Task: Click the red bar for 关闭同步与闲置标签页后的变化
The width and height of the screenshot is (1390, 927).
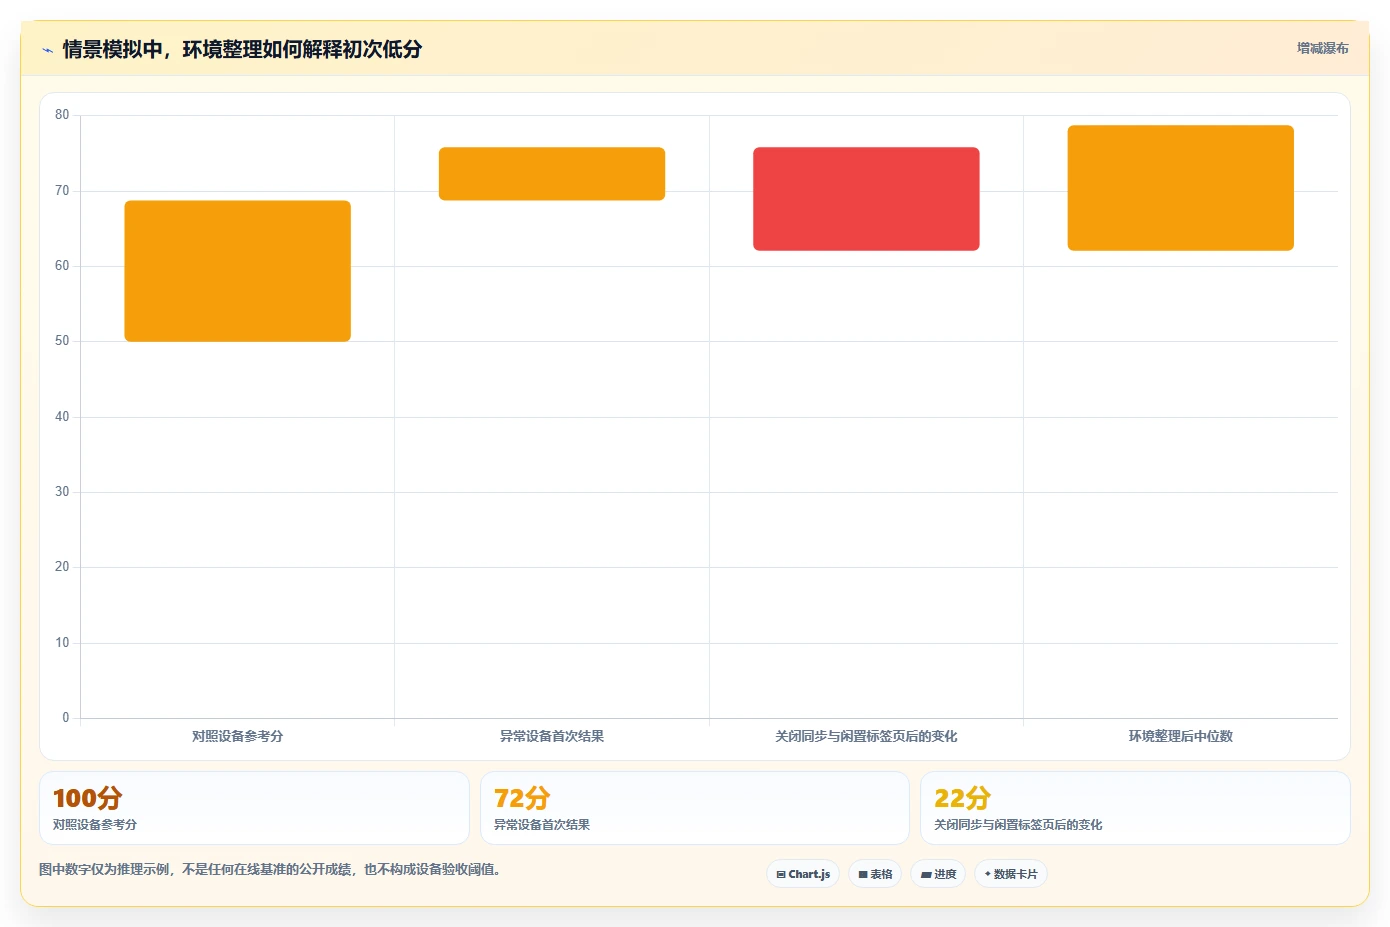Action: coord(866,199)
